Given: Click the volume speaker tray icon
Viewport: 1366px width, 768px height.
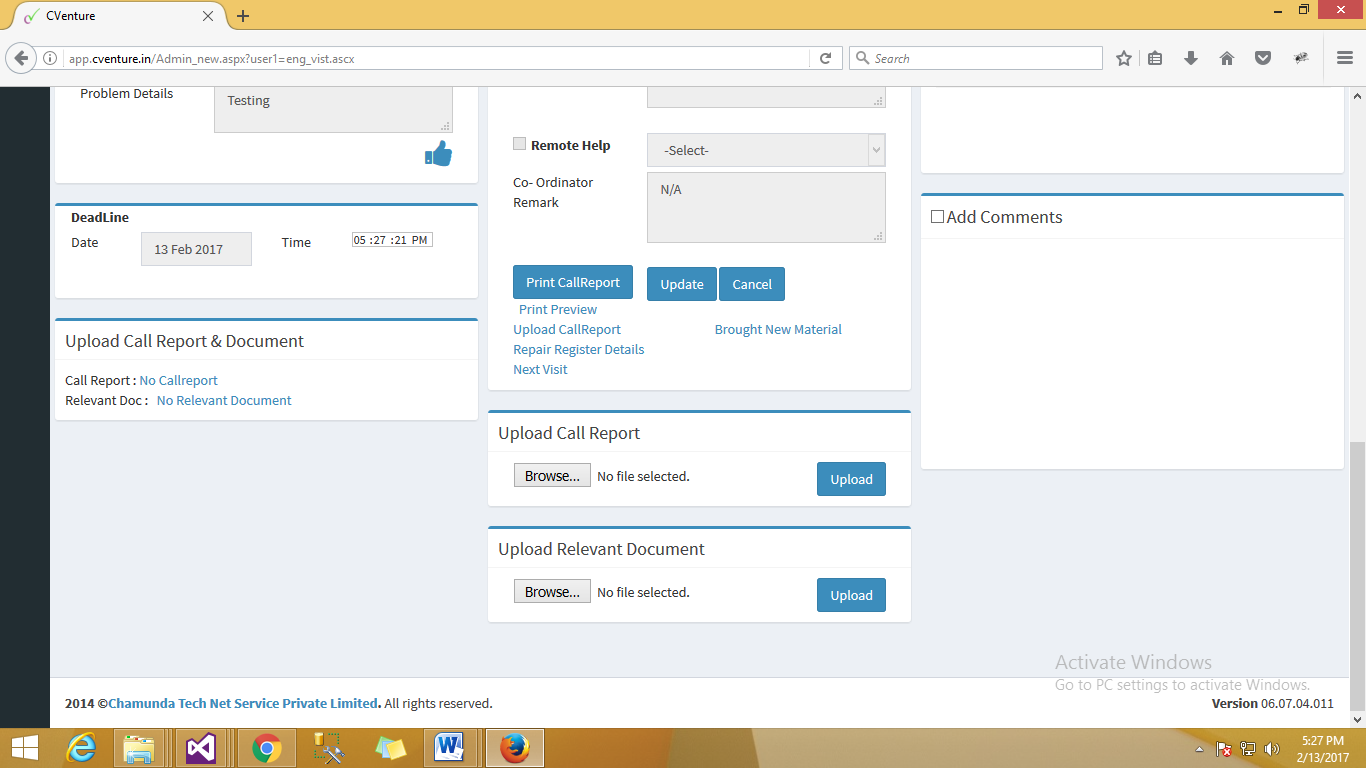Looking at the screenshot, I should pyautogui.click(x=1272, y=749).
